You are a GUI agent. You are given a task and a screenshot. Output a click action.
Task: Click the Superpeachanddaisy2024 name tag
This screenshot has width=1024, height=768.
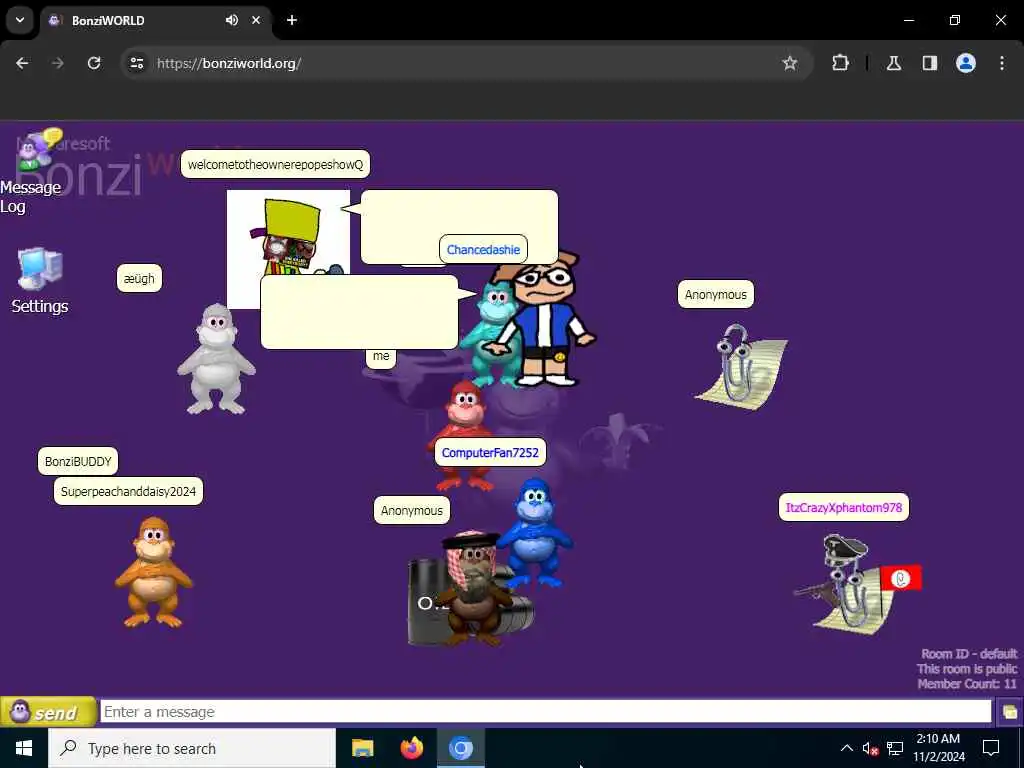pos(129,491)
